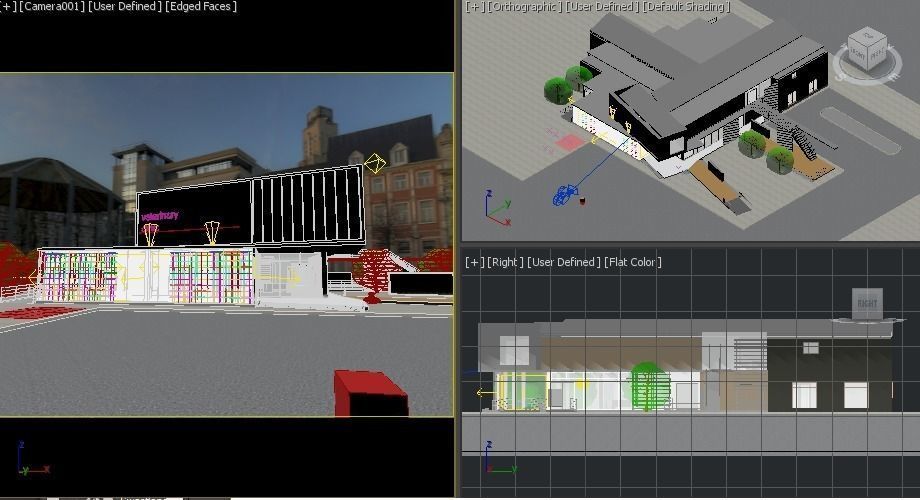Open Edged Faces shading menu in camera viewport

[x=201, y=6]
